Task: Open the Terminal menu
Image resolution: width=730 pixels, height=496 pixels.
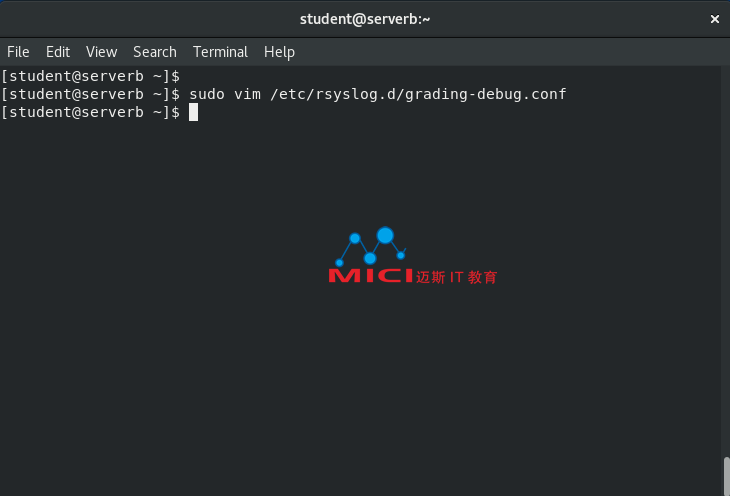Action: [x=220, y=52]
